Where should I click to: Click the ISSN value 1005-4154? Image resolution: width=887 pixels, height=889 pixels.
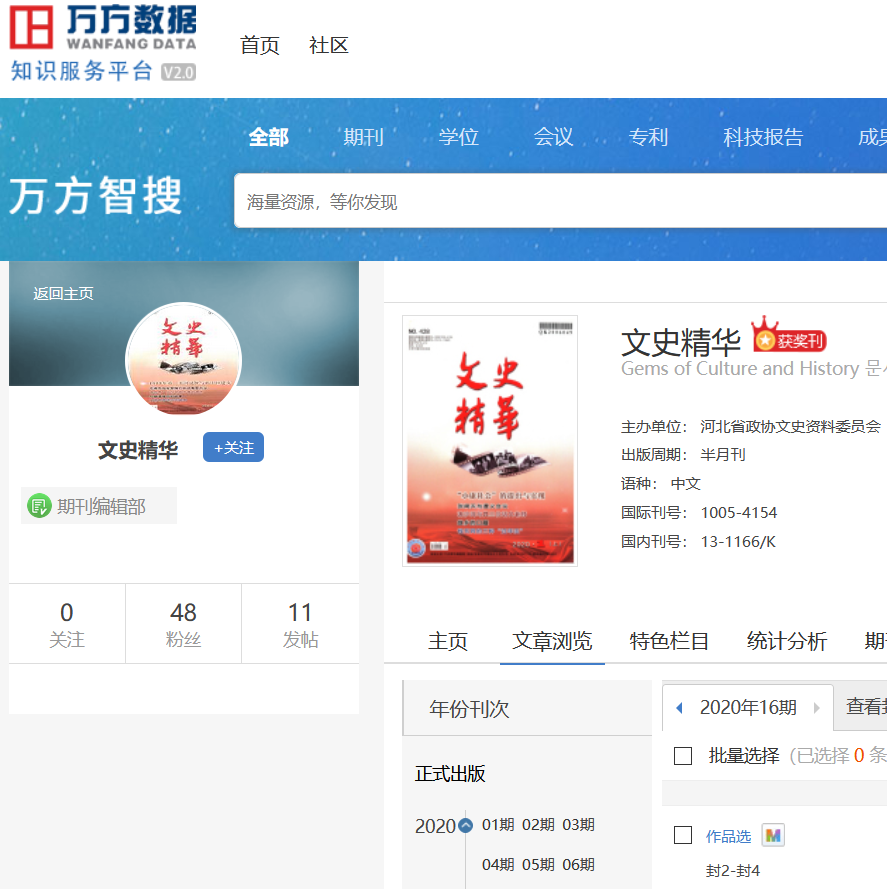[738, 513]
